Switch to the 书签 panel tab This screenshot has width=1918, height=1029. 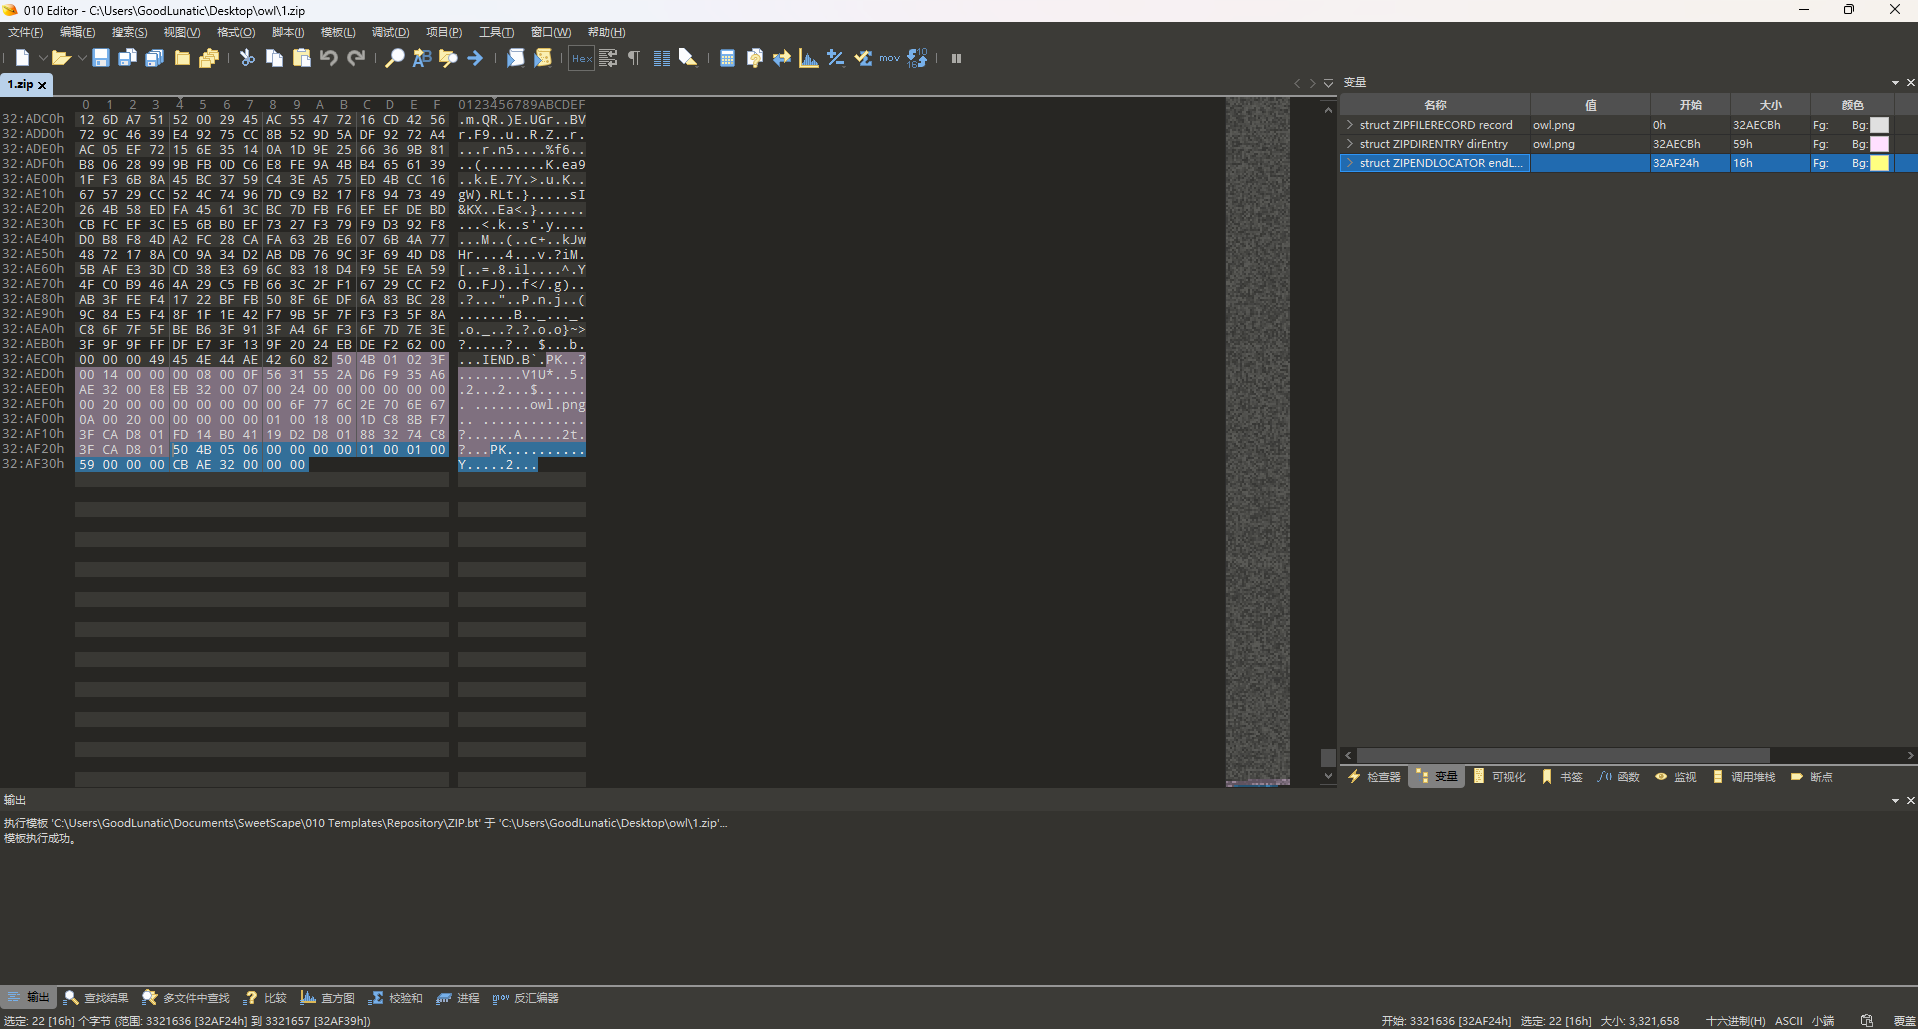point(1563,777)
